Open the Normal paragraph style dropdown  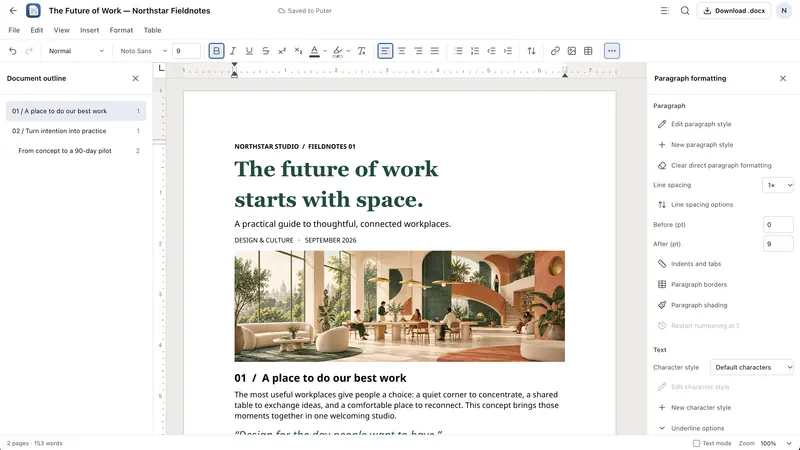tap(76, 51)
